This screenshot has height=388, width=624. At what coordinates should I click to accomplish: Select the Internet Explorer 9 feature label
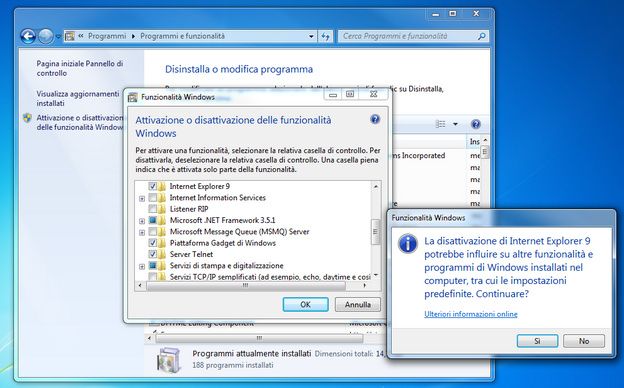click(x=200, y=186)
